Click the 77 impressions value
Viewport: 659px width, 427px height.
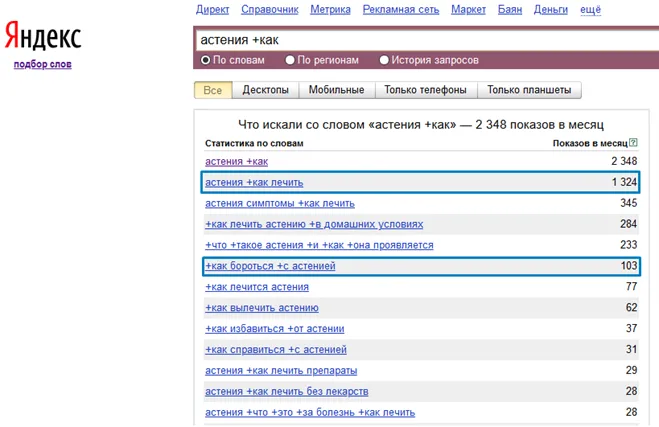click(632, 287)
